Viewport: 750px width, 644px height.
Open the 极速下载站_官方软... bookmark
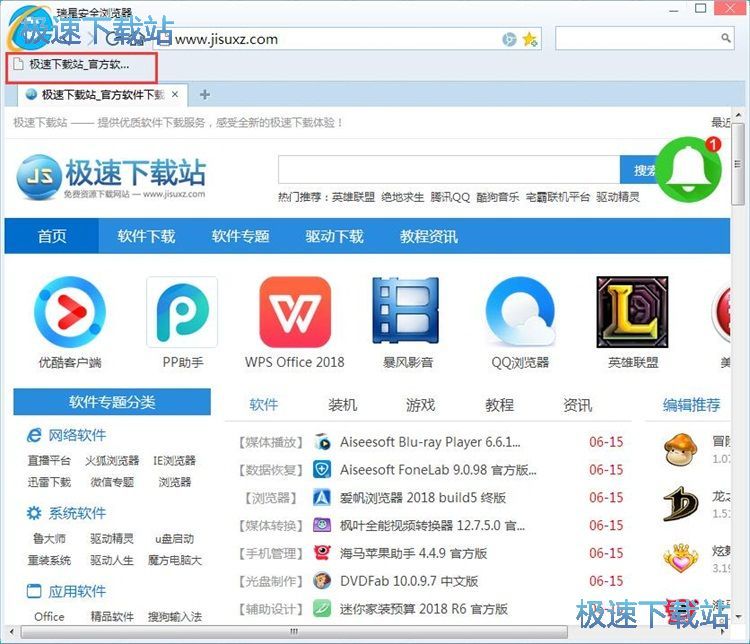tap(72, 64)
